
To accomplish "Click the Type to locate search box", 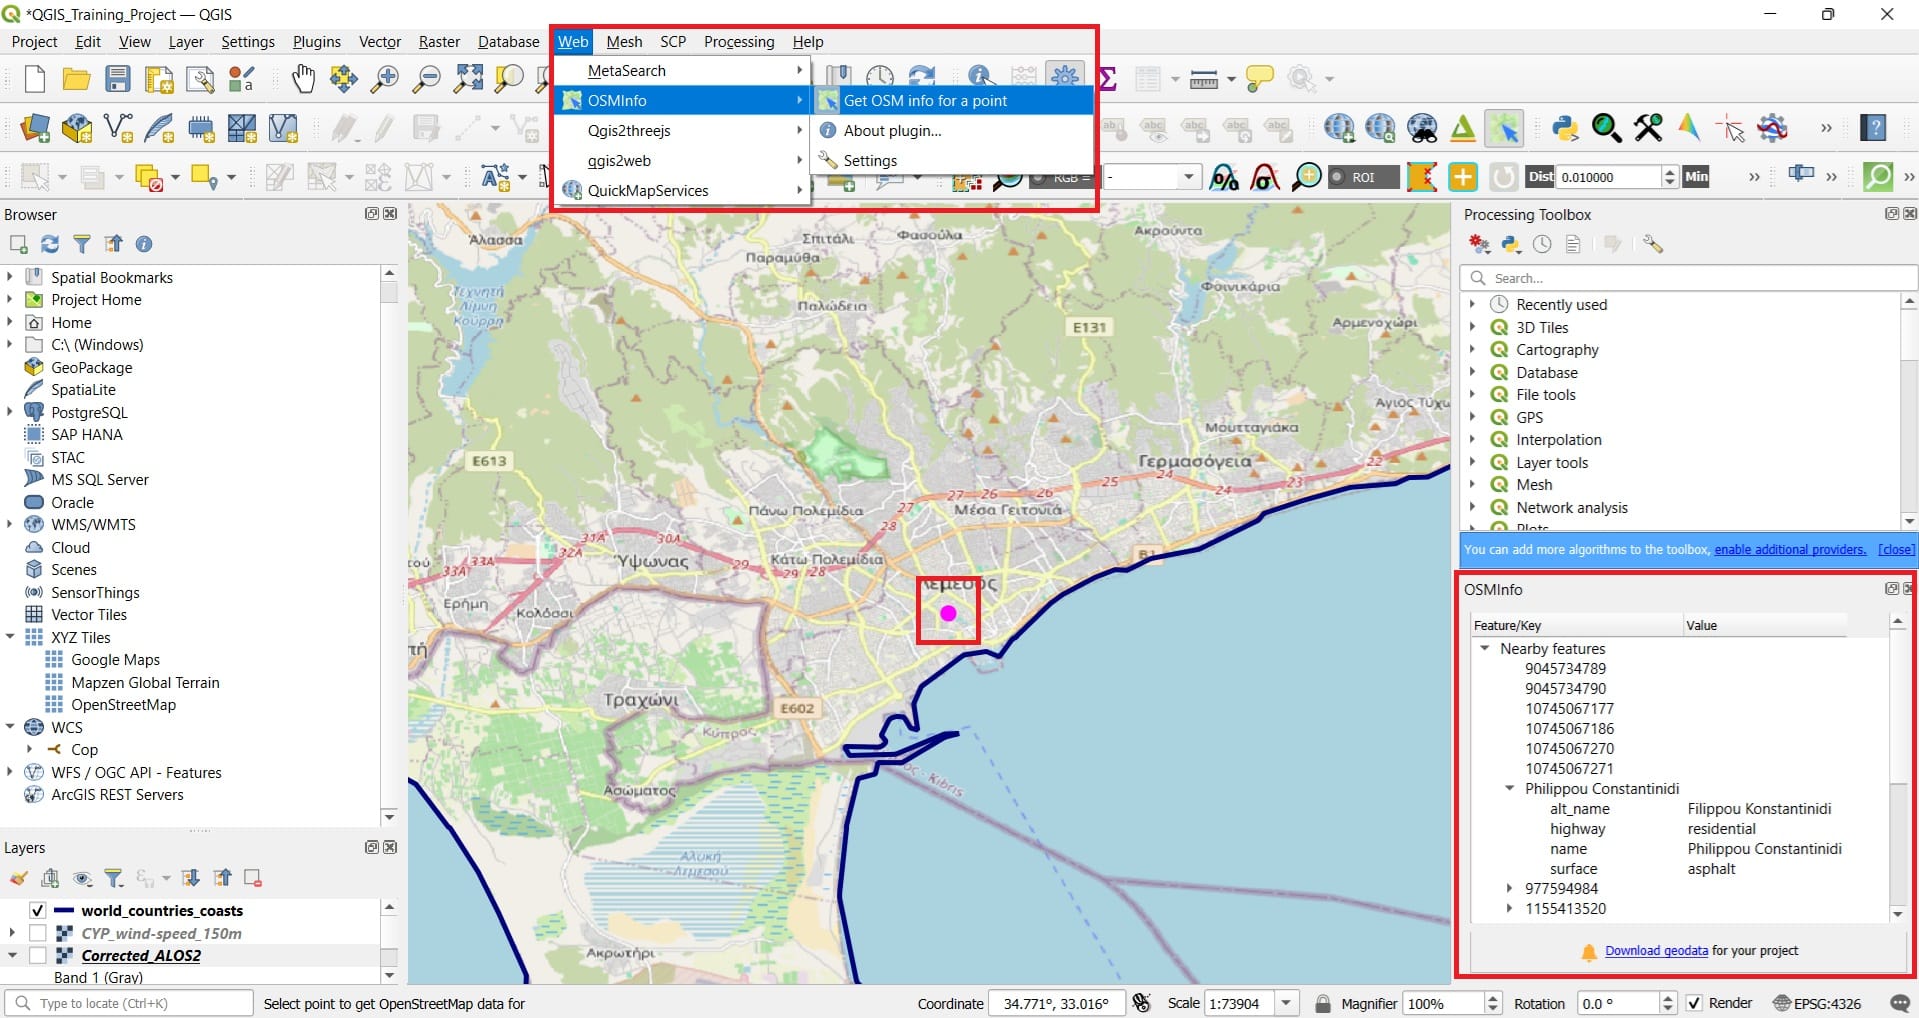I will pyautogui.click(x=130, y=1003).
